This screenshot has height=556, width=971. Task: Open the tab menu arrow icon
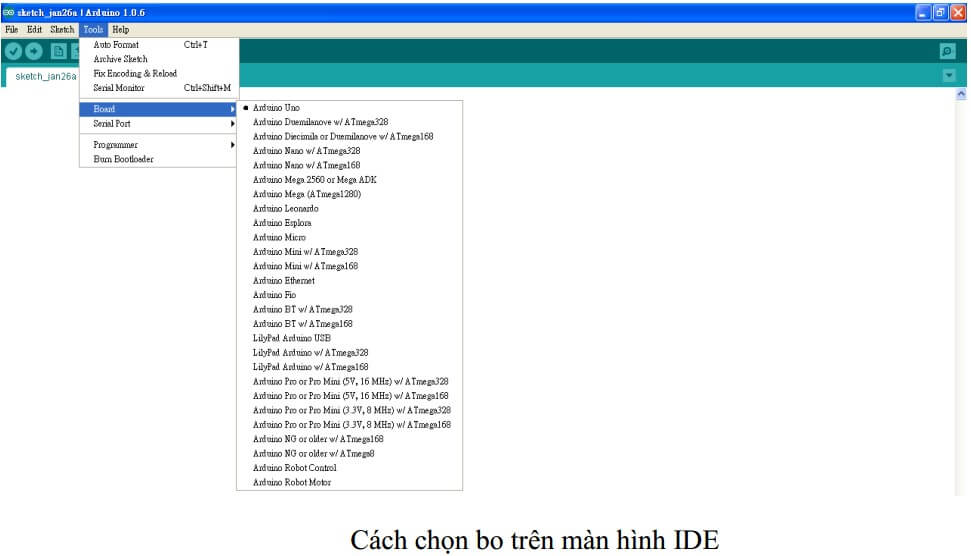coord(948,76)
